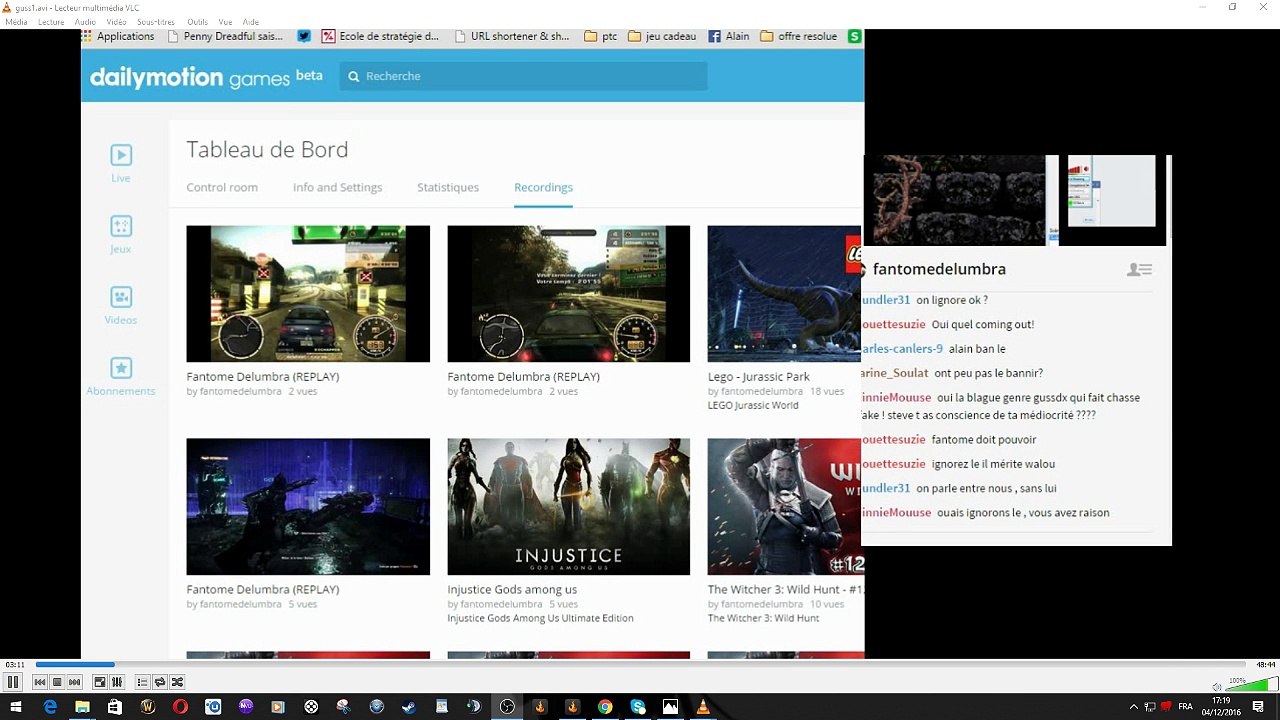
Task: Open the Injustice Gods among us thumbnail
Action: tap(568, 506)
